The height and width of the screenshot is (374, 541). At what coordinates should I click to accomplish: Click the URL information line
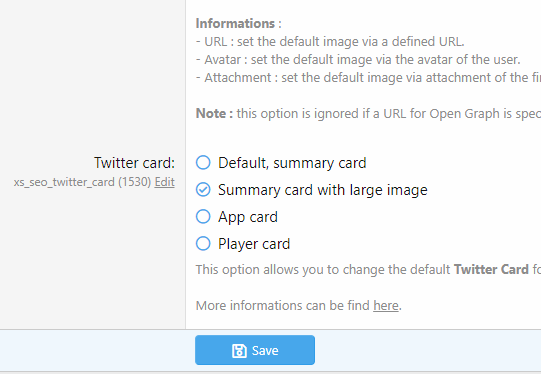click(330, 42)
